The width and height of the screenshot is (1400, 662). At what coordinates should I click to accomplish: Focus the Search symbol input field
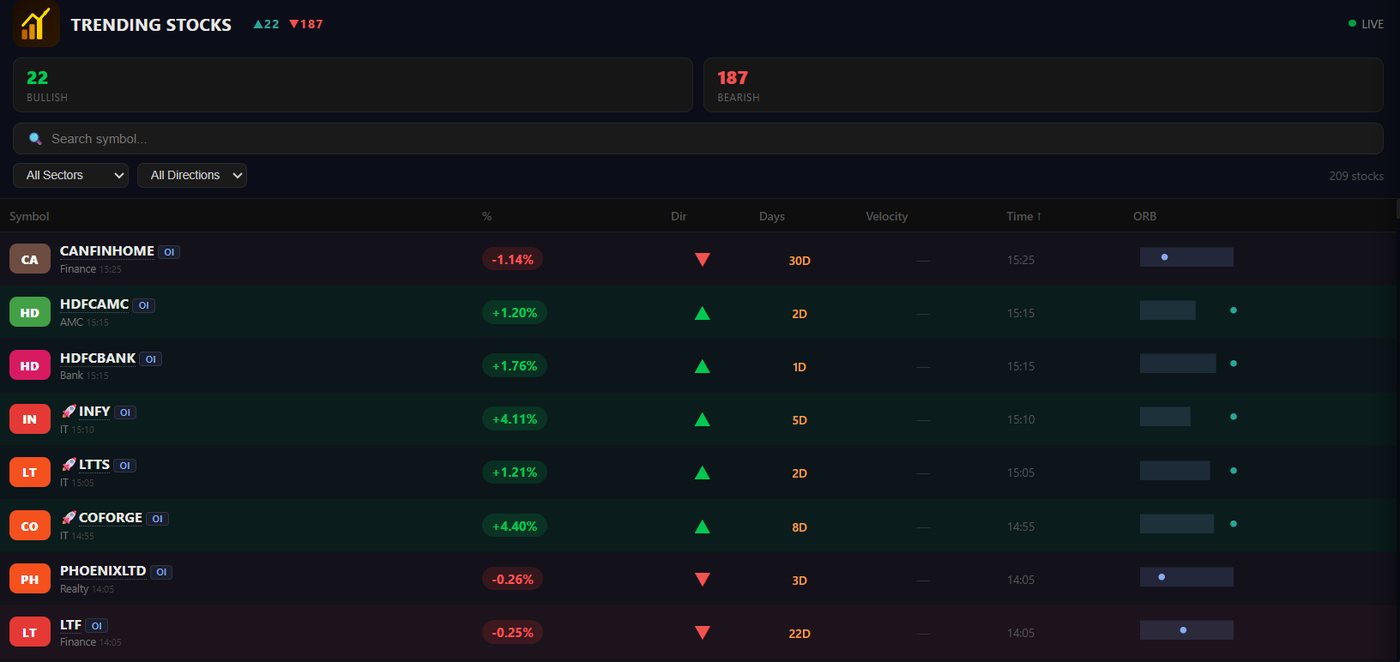pyautogui.click(x=698, y=139)
